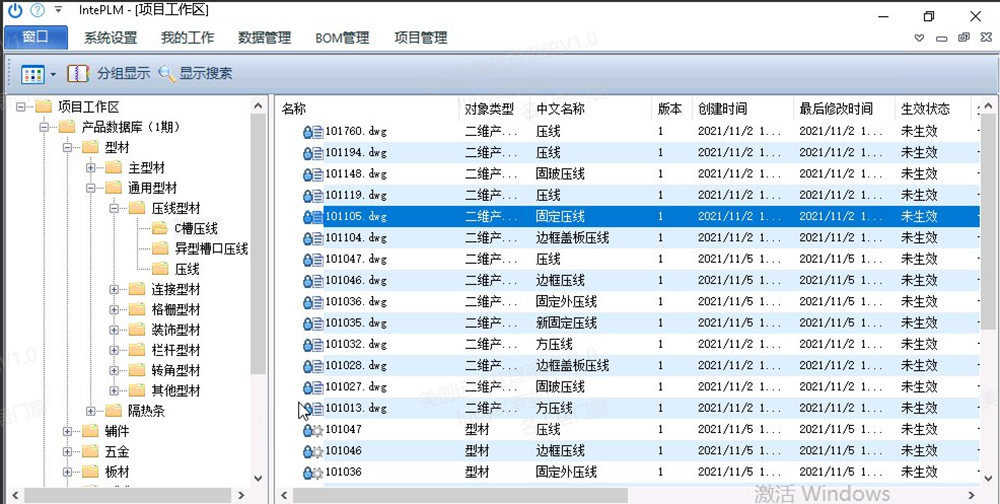
Task: Click the file list horizontal scrollbar
Action: (x=460, y=495)
